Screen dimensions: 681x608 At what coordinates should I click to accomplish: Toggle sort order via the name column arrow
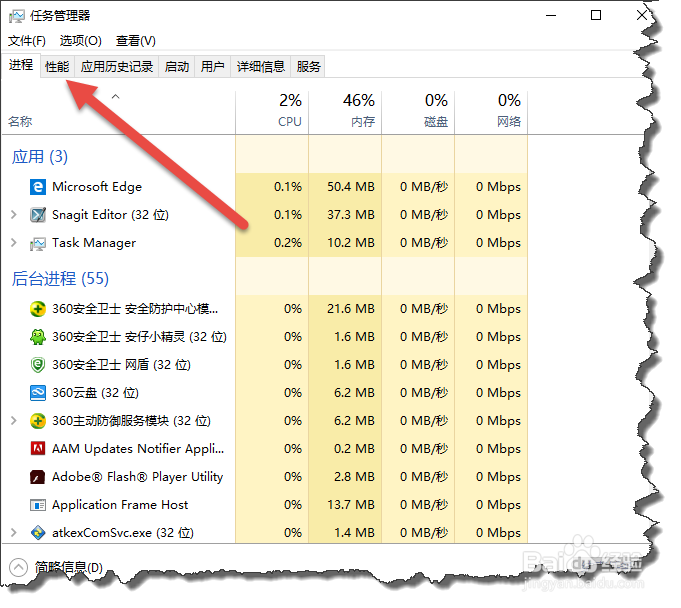pos(116,96)
